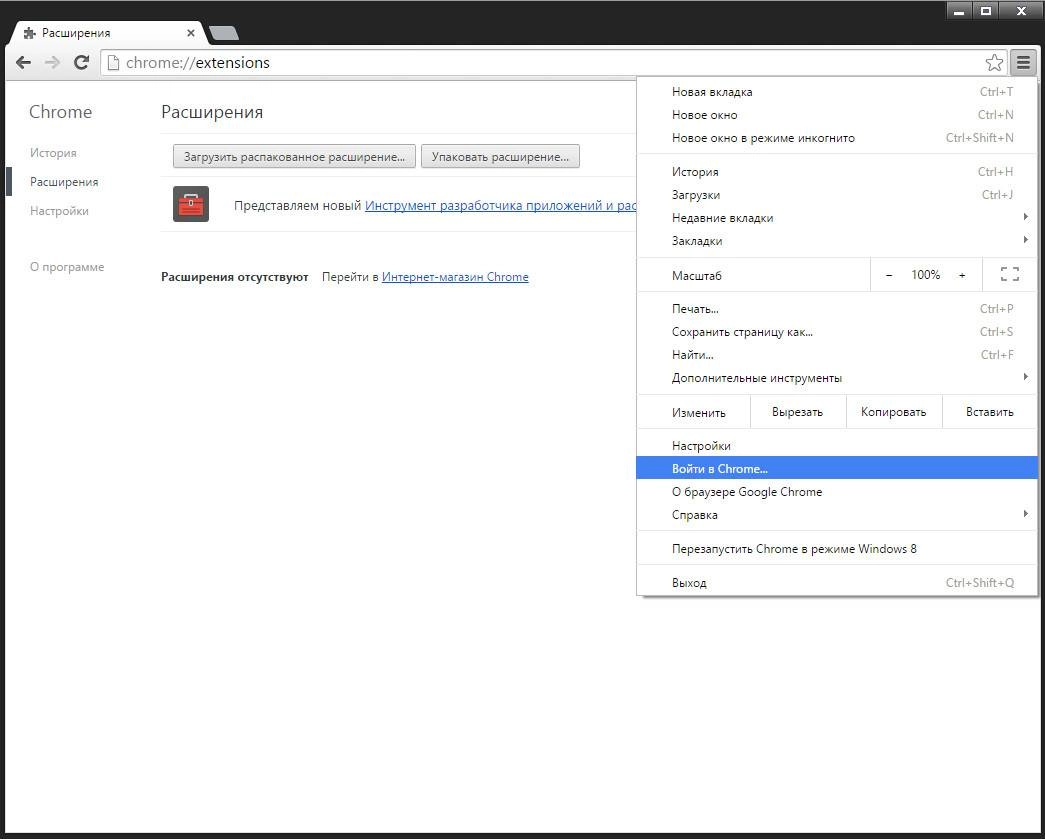Close the Chrome hamburger menu button
This screenshot has width=1045, height=839.
click(x=1023, y=63)
